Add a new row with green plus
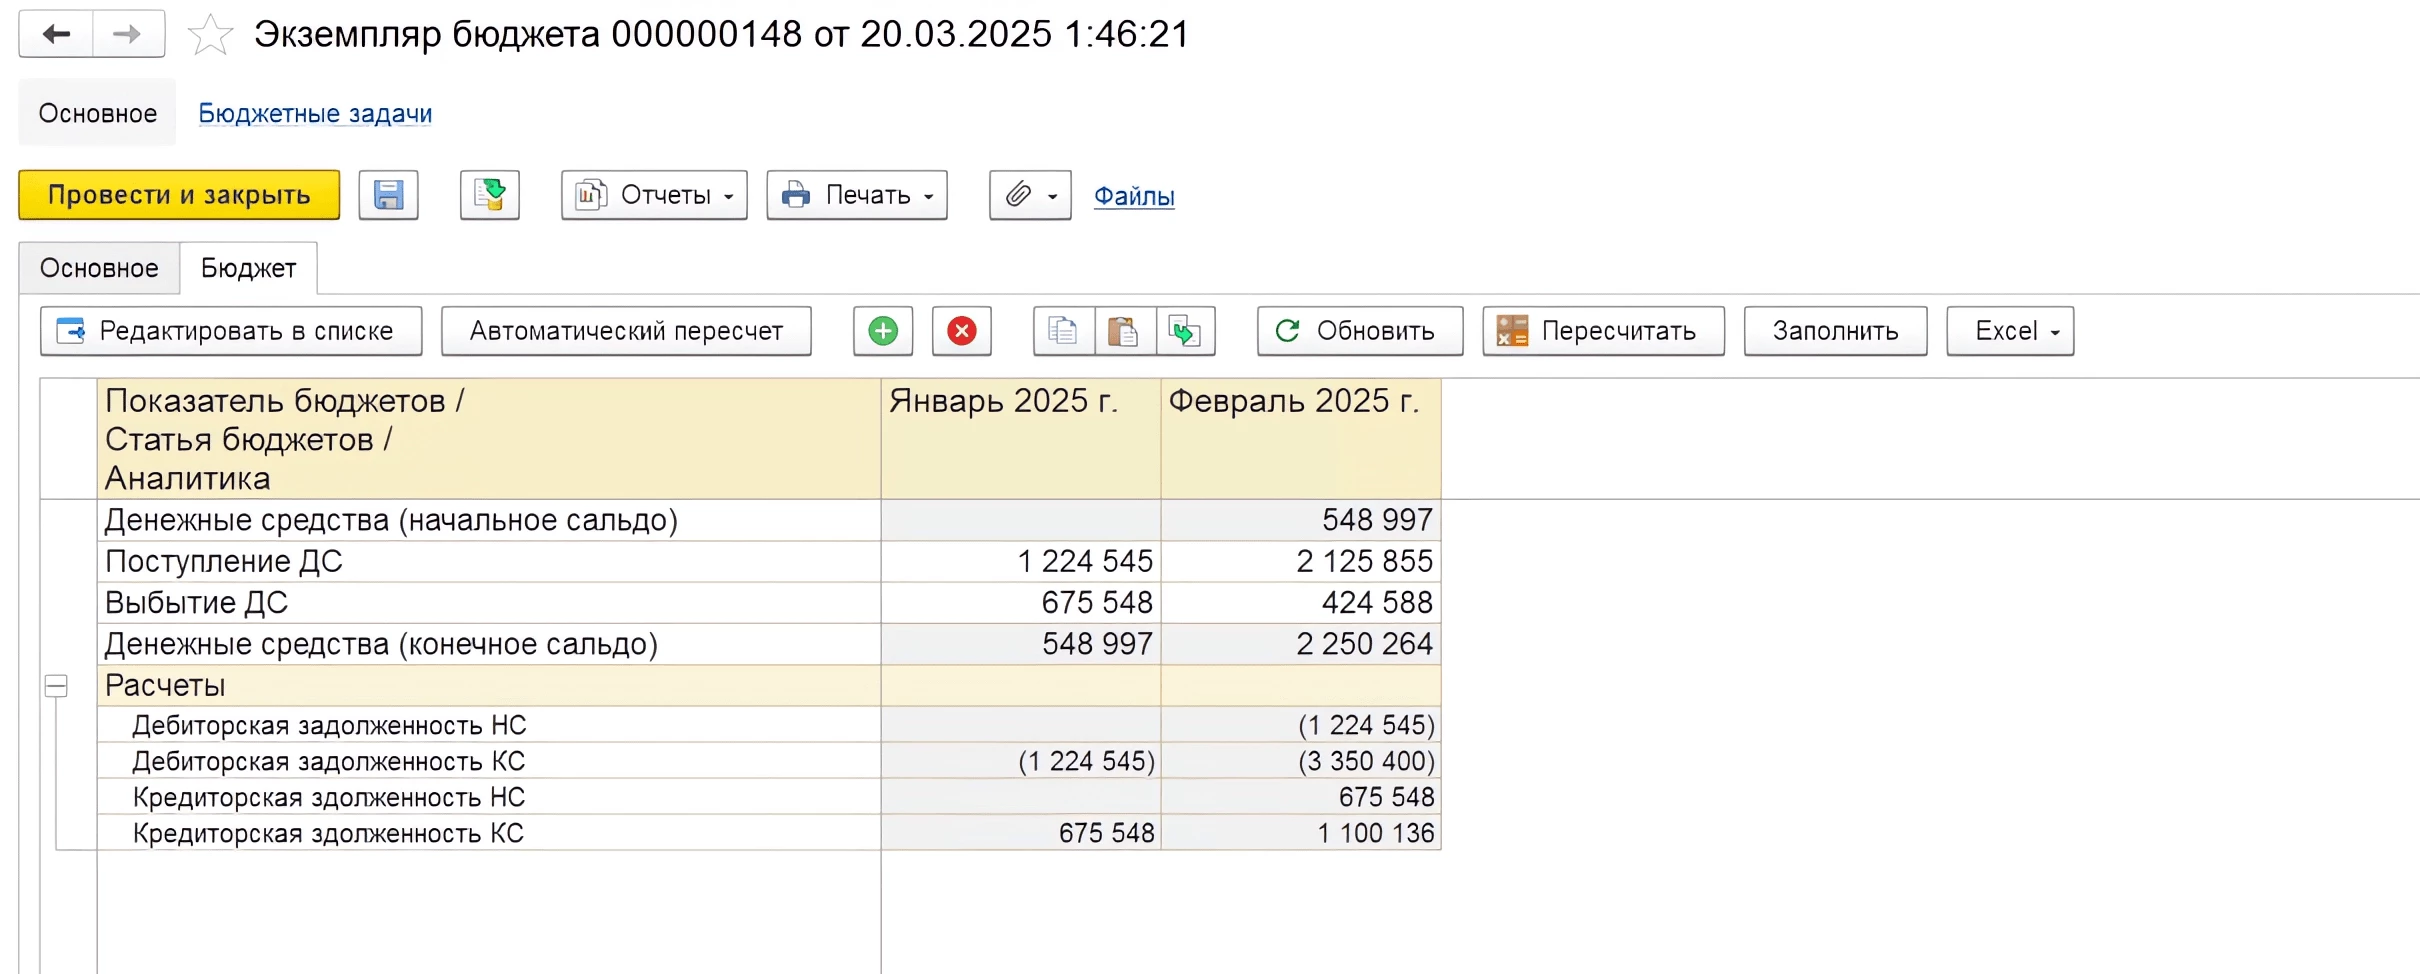This screenshot has height=974, width=2420. pos(883,331)
